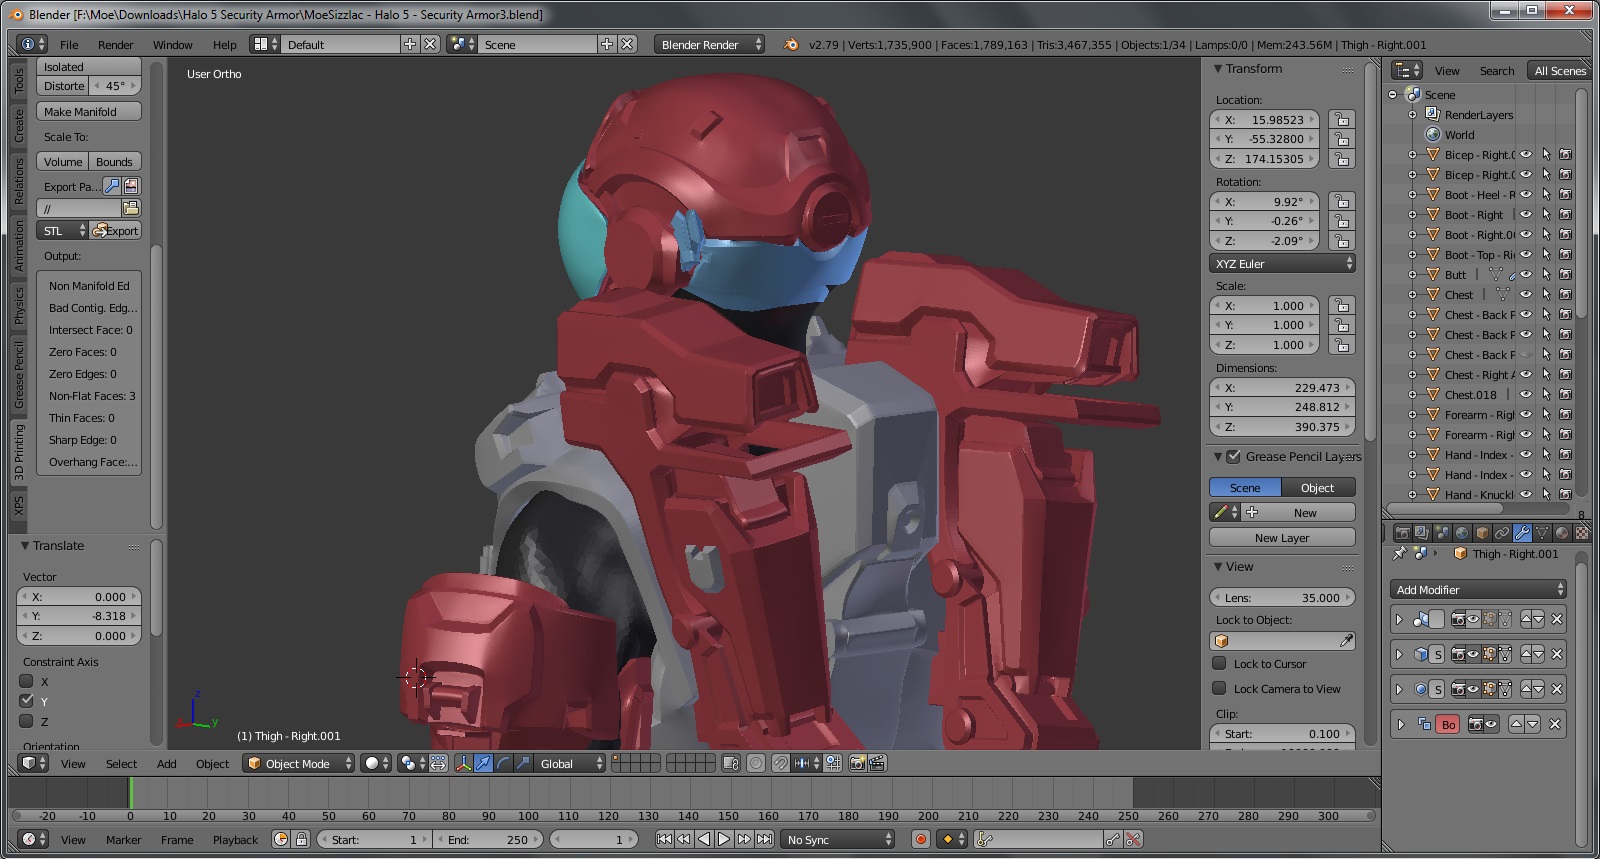Open the Render menu
The width and height of the screenshot is (1600, 859).
coord(115,44)
